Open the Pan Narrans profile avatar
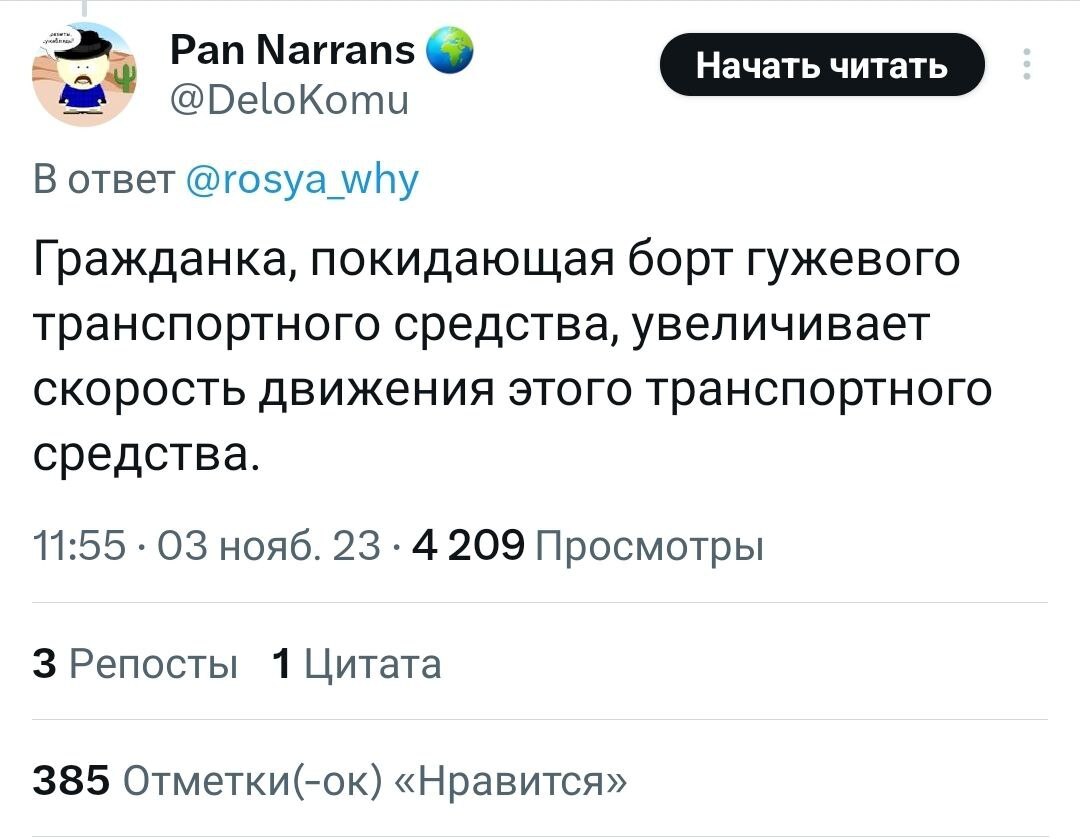This screenshot has width=1080, height=839. click(84, 76)
